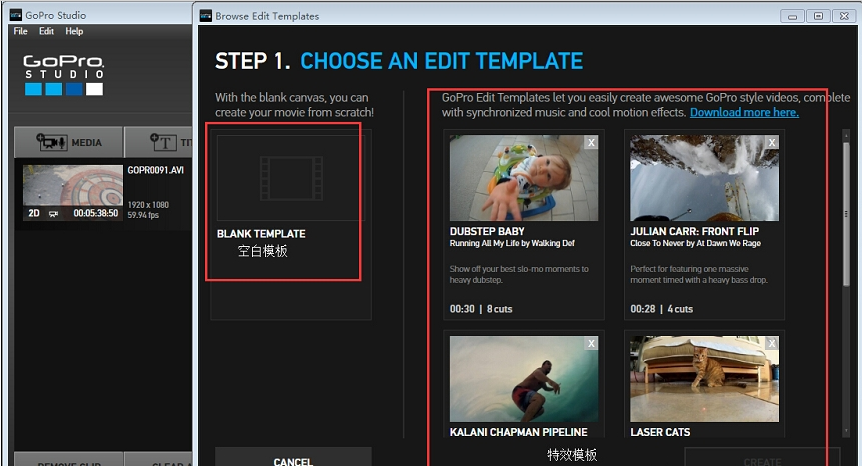The width and height of the screenshot is (862, 466).
Task: Select the GOPR0091.AVI clip thumbnail
Action: point(73,192)
